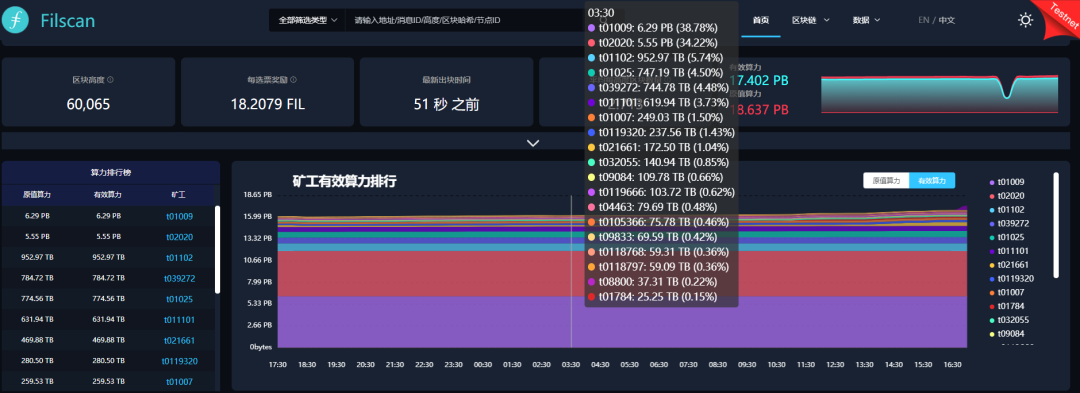Select 原值算力 chart toggle

(x=886, y=180)
